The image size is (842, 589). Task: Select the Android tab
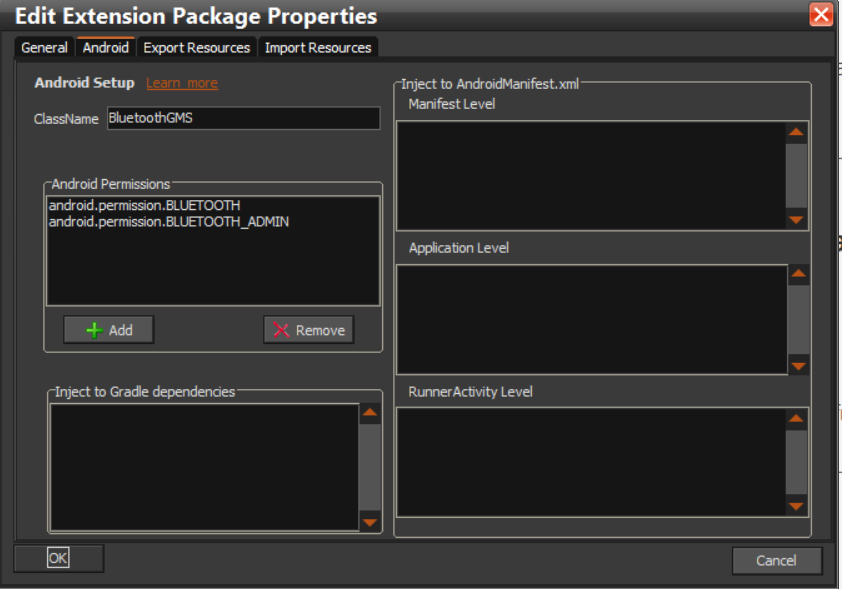coord(105,48)
